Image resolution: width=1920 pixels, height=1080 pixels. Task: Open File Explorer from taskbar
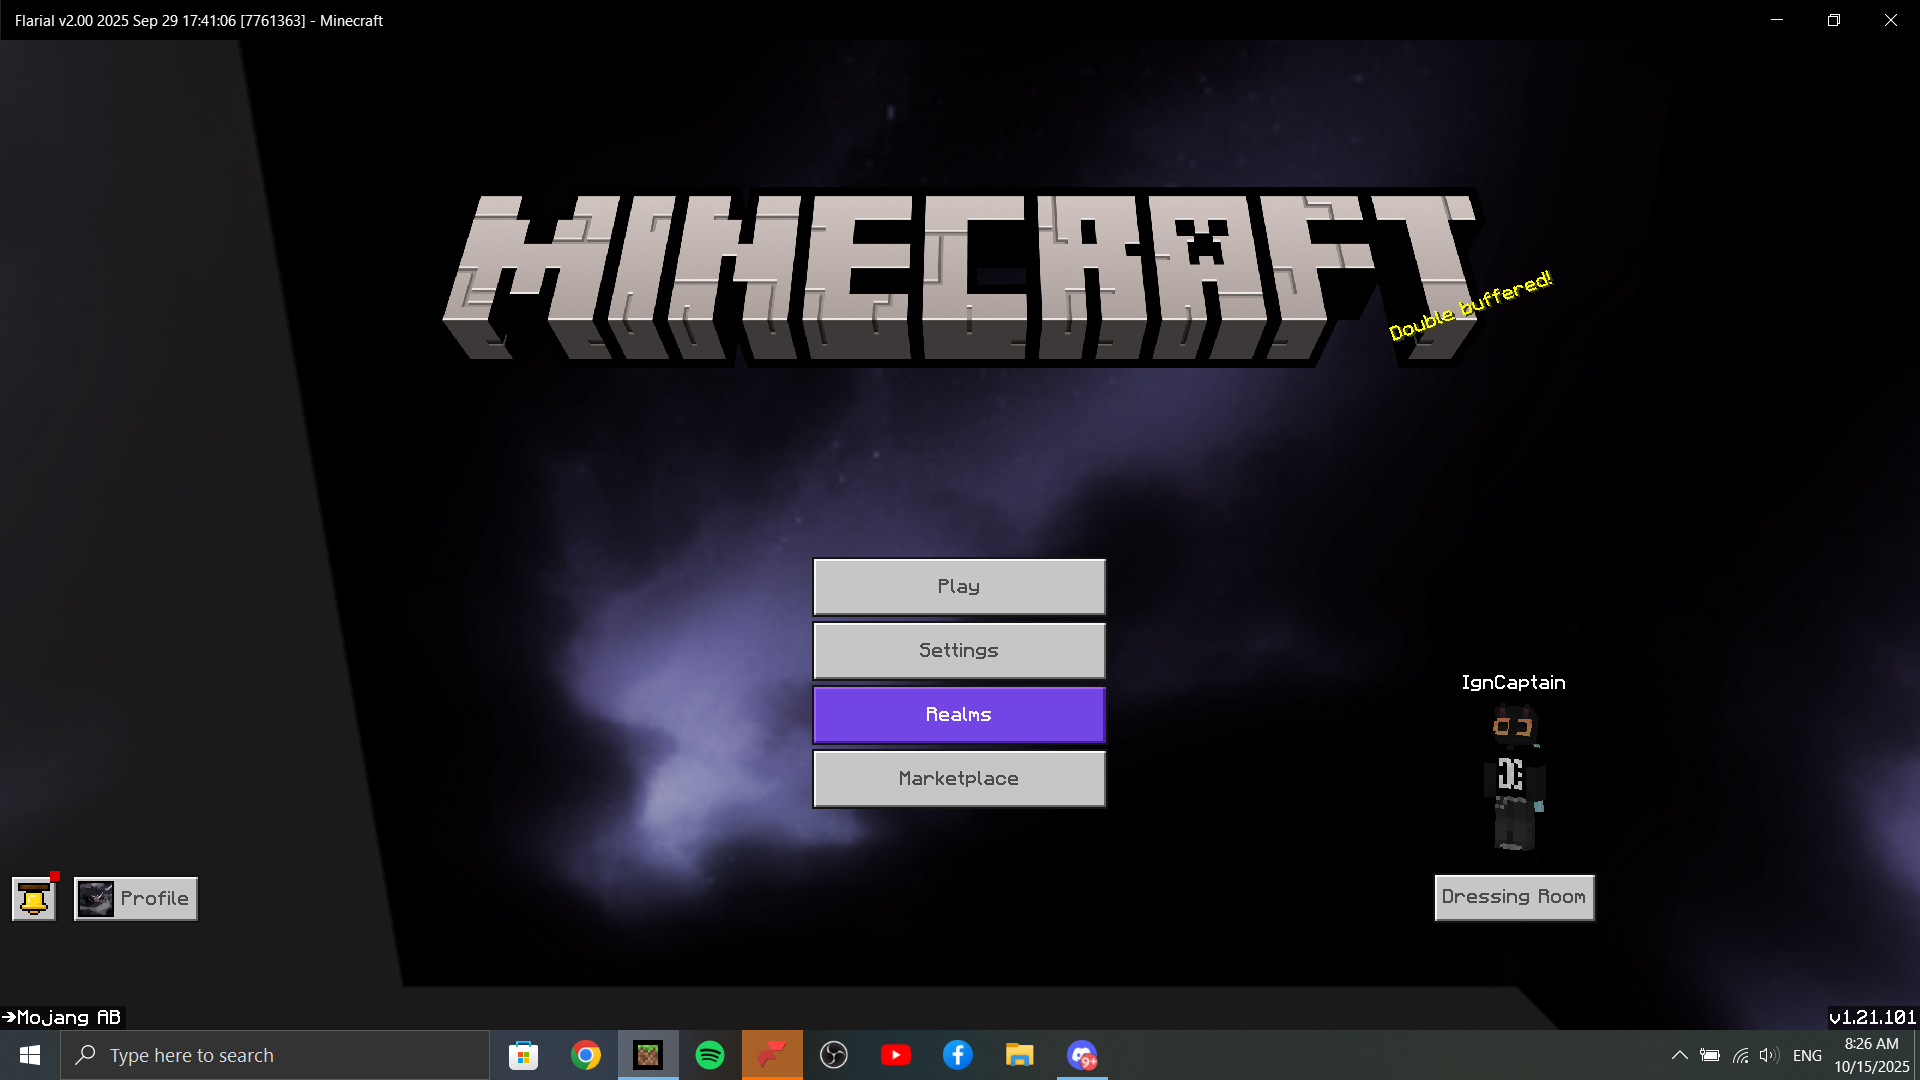click(x=1020, y=1055)
